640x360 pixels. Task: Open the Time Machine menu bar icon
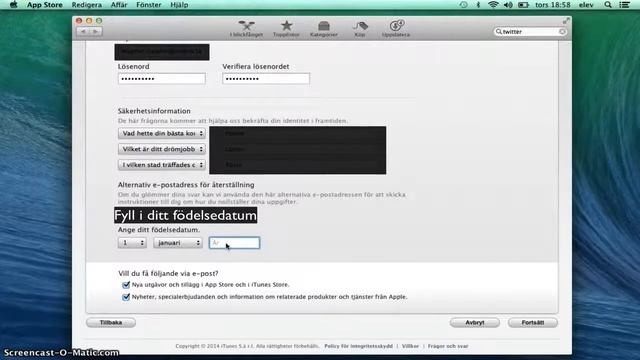pyautogui.click(x=463, y=5)
